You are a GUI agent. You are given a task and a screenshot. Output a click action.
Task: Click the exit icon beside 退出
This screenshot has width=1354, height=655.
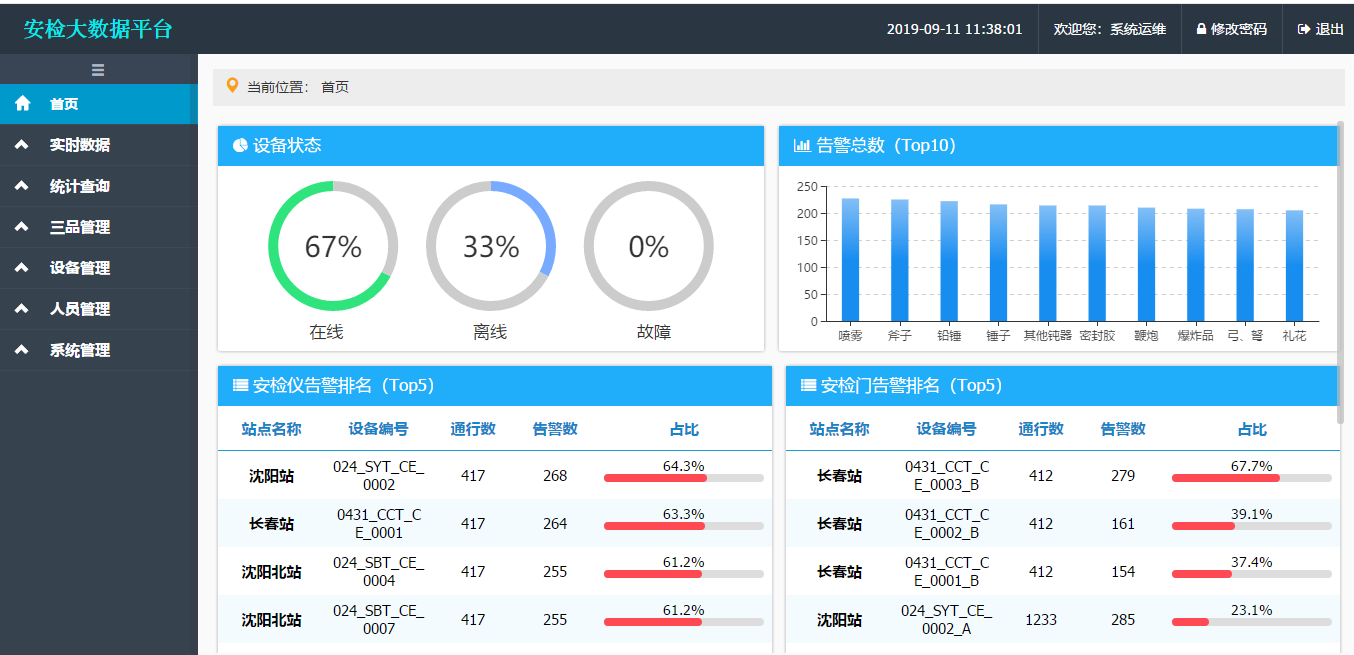pos(1303,30)
